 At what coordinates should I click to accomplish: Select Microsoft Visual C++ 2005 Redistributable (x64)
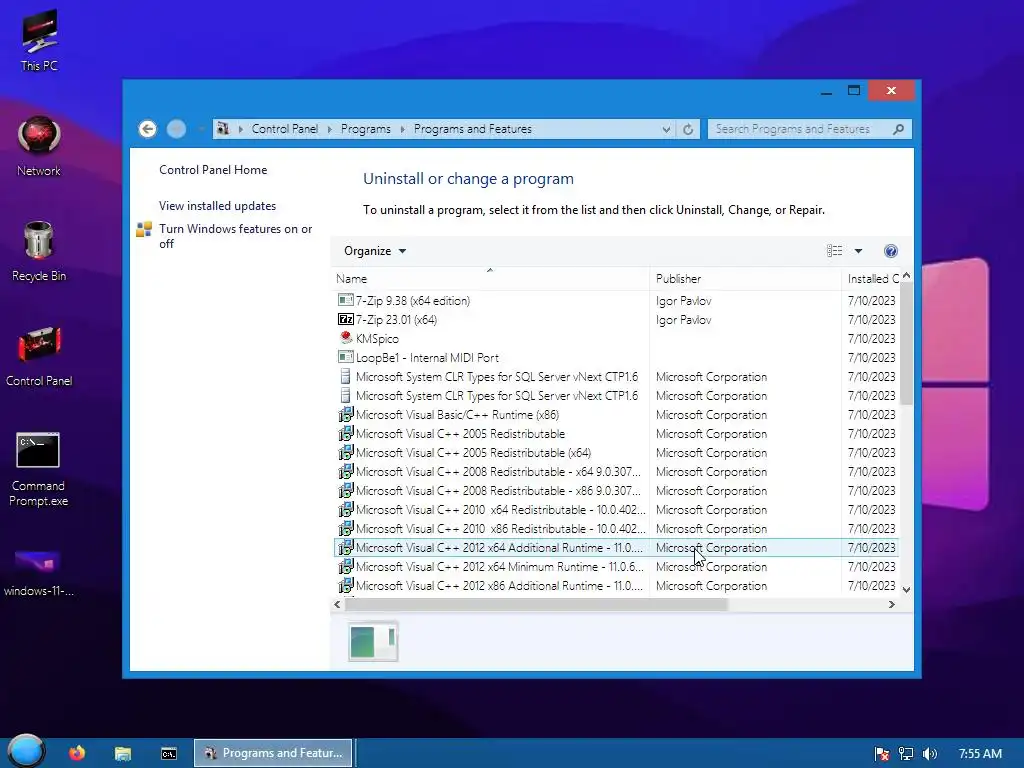tap(616, 453)
